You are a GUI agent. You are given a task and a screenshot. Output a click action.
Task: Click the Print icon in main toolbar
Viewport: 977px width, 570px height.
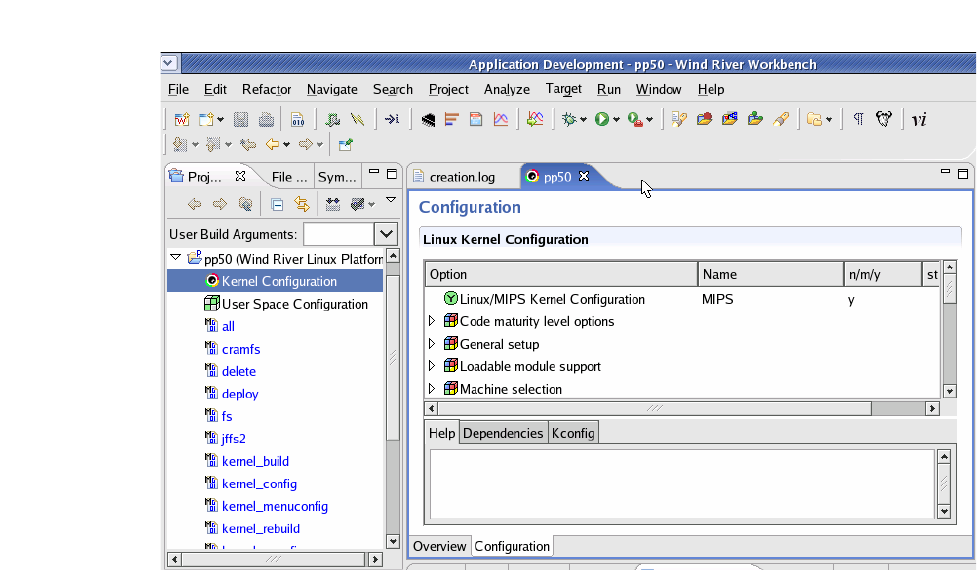(x=266, y=119)
